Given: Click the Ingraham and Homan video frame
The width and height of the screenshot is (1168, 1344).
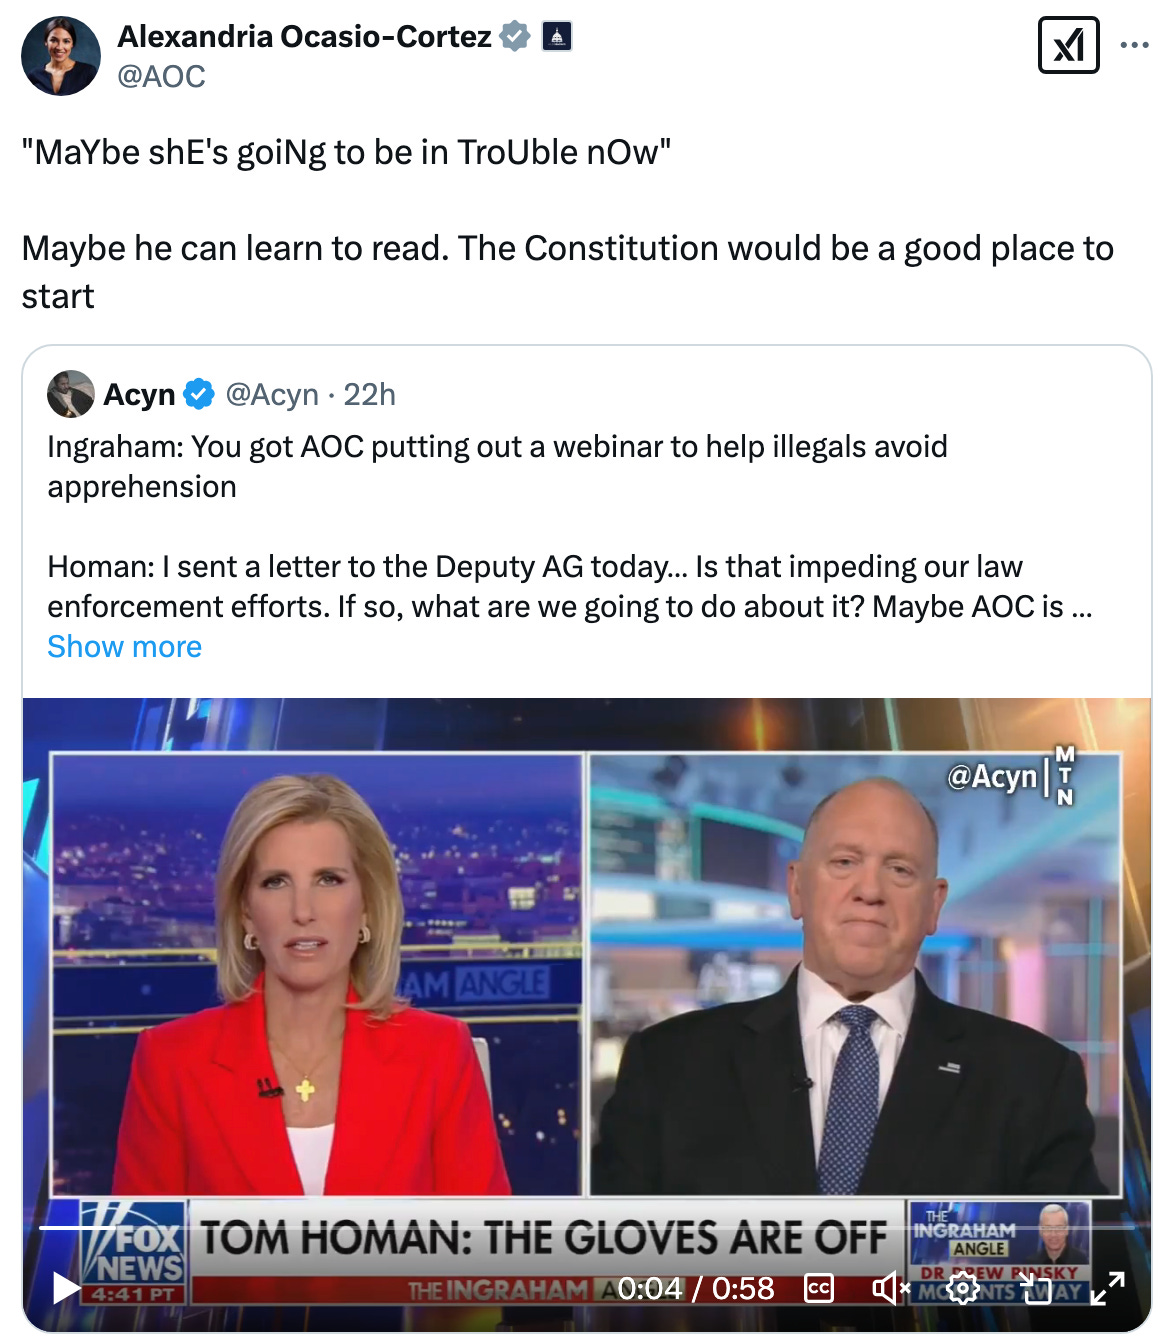Looking at the screenshot, I should 586,960.
